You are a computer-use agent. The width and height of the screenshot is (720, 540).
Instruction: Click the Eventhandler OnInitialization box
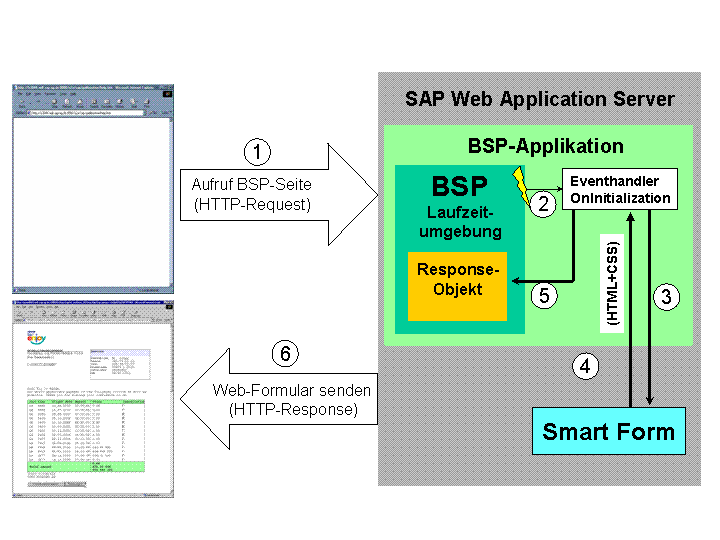click(x=620, y=189)
